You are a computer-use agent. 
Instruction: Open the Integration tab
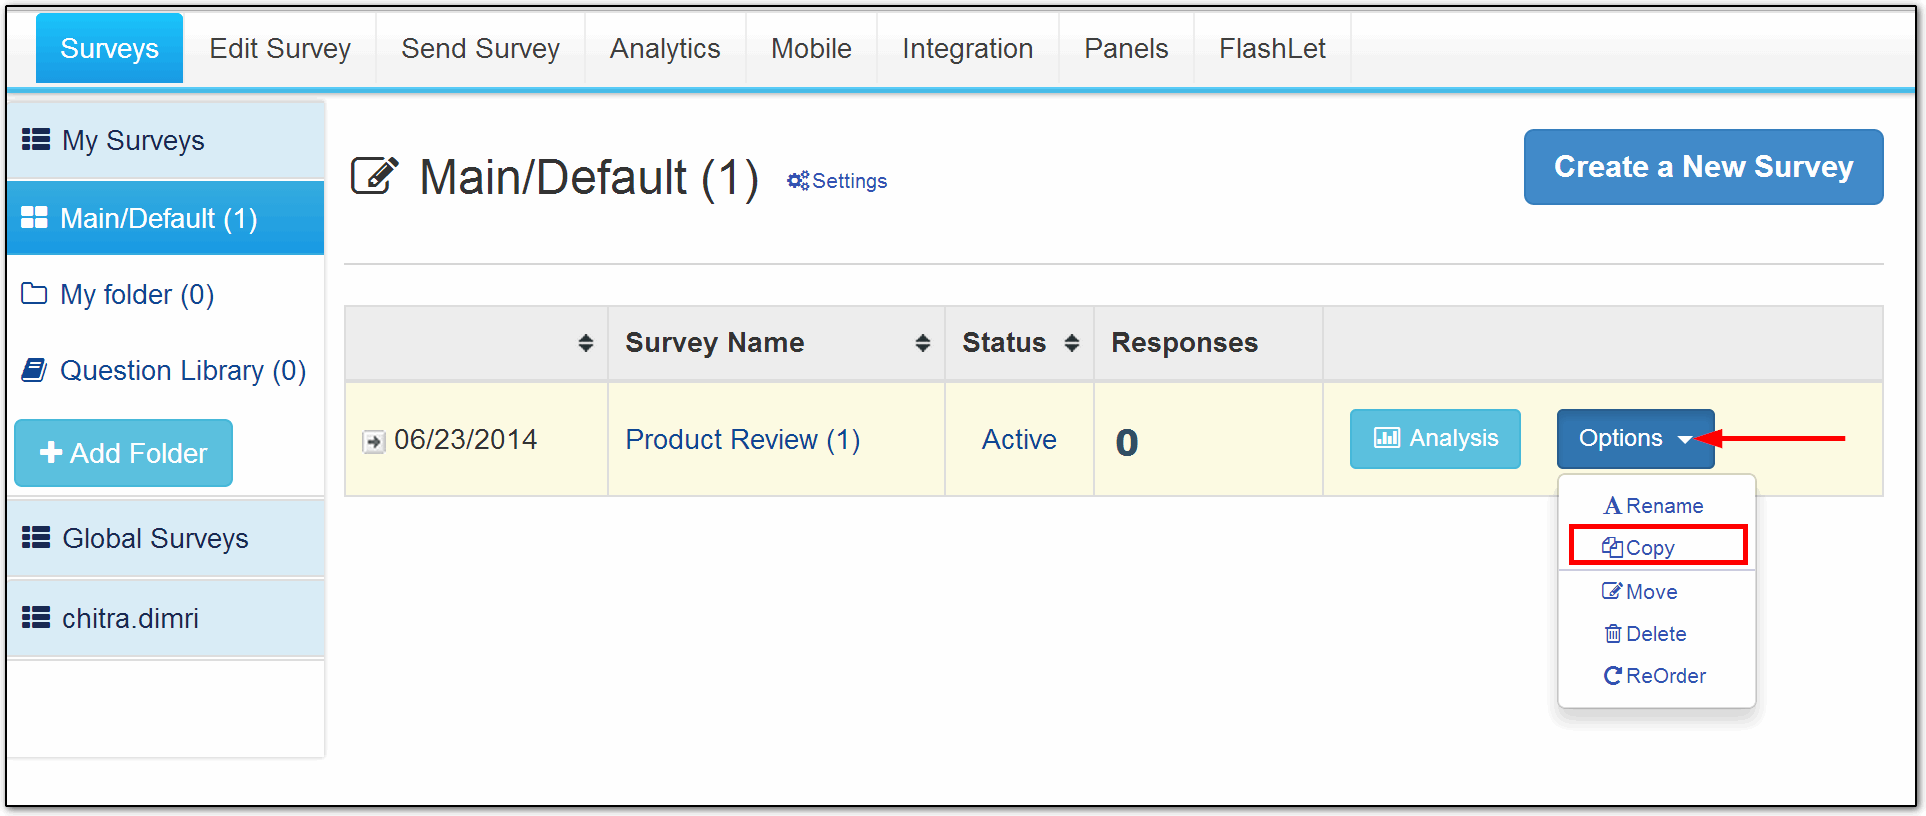click(967, 48)
